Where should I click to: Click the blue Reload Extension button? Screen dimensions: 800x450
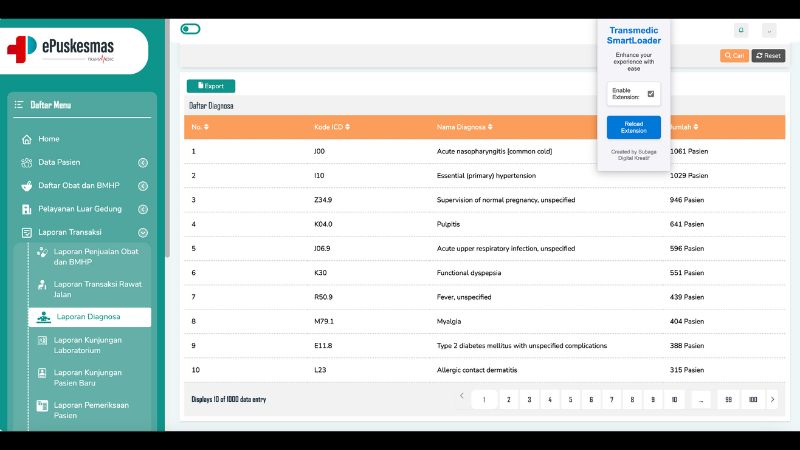(x=634, y=127)
